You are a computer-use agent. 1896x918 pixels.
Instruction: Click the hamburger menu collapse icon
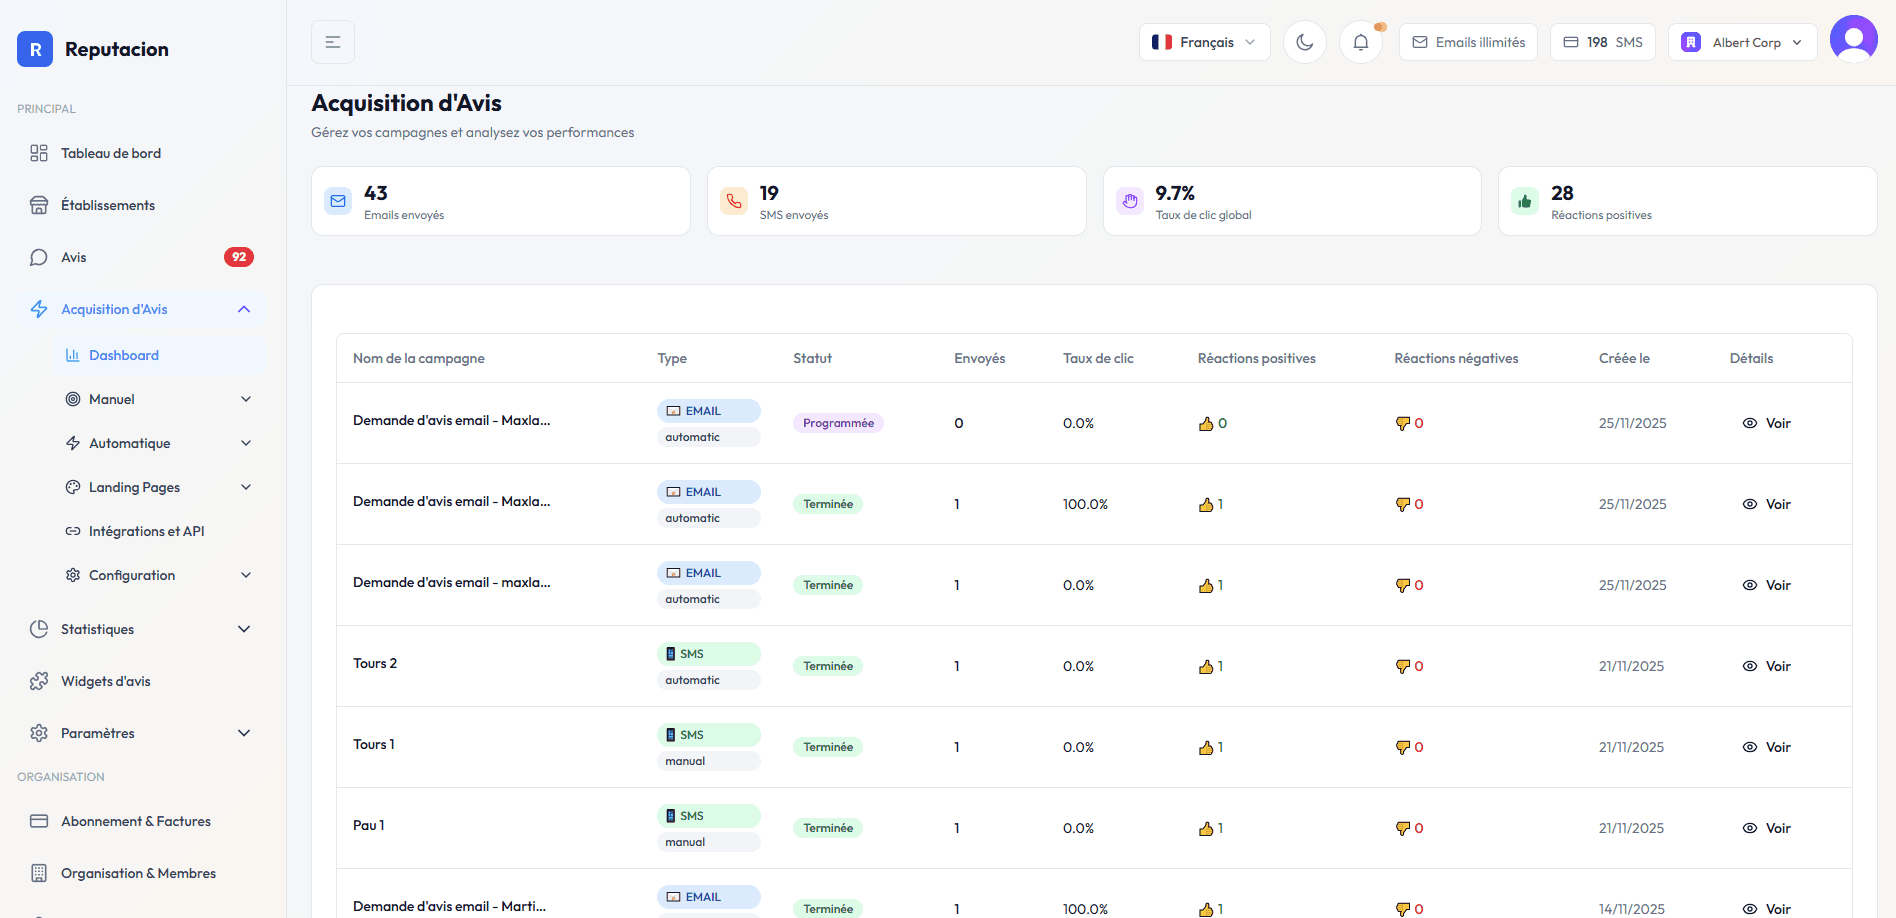[333, 42]
